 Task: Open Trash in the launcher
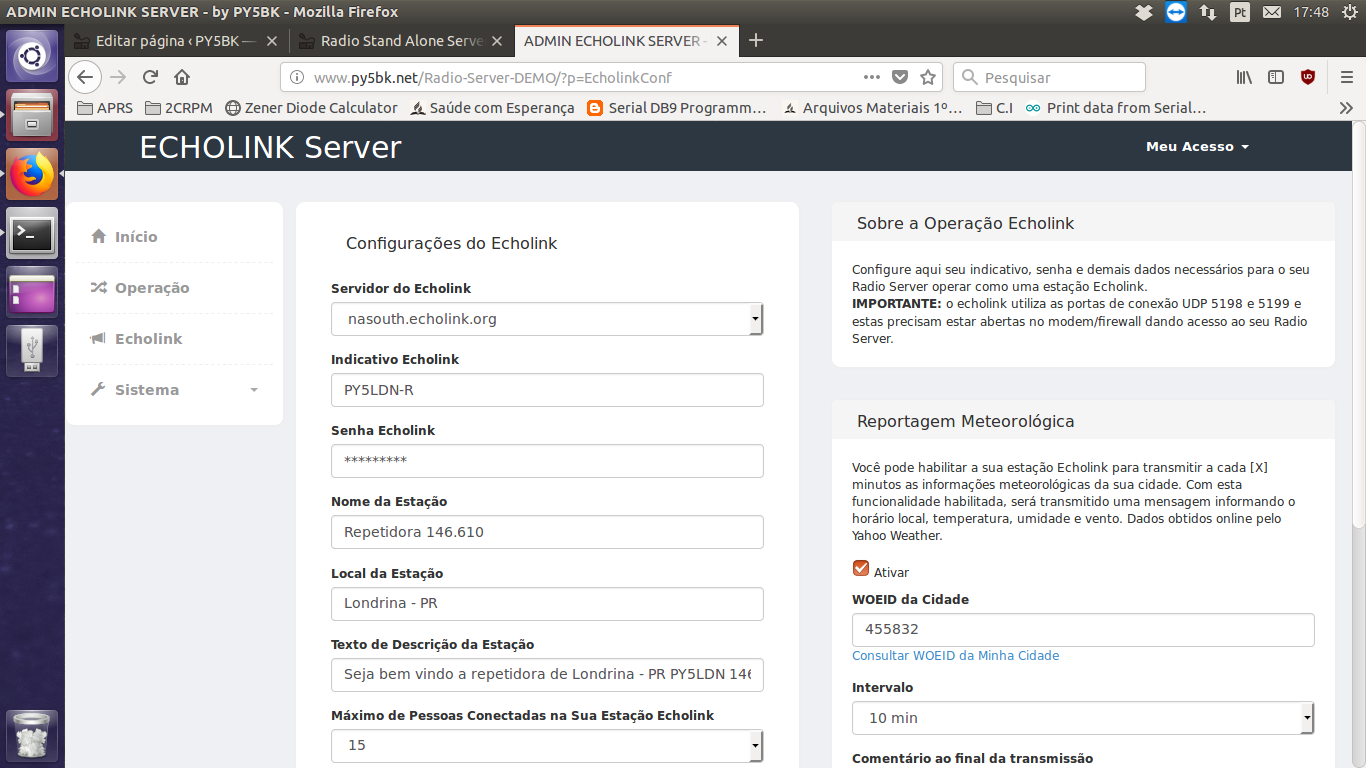[32, 737]
